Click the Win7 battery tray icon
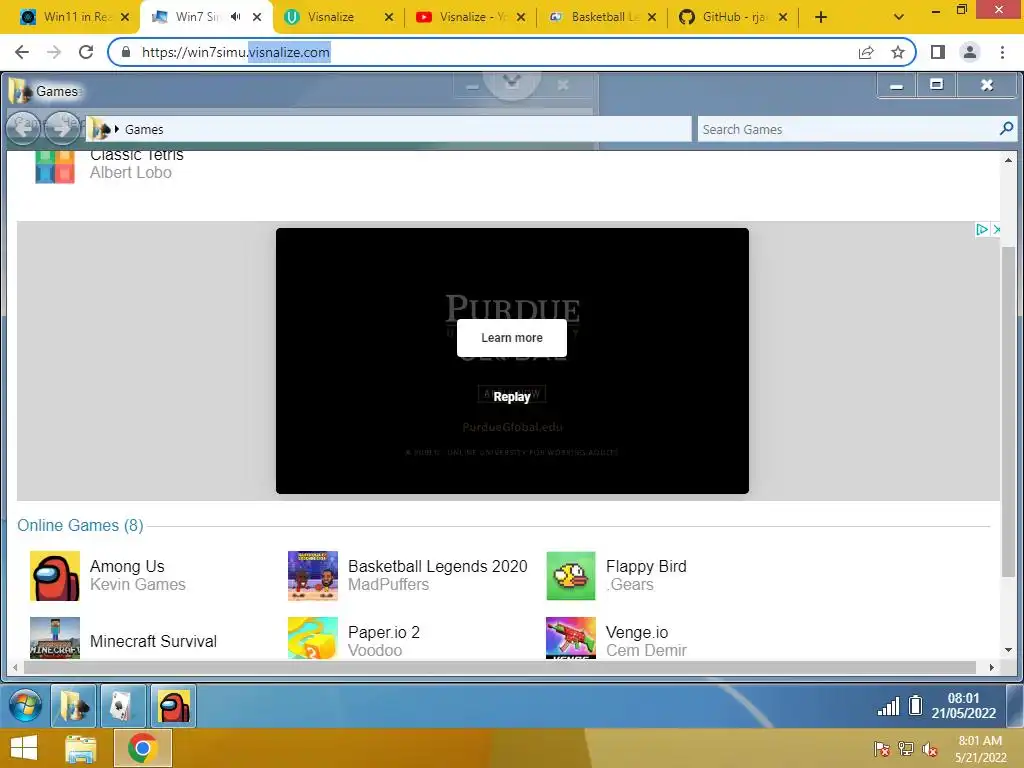This screenshot has width=1024, height=768. (x=916, y=705)
